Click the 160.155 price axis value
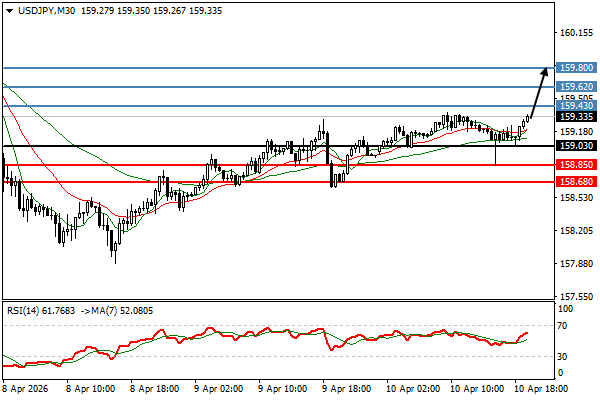This screenshot has width=600, height=400. tap(576, 33)
